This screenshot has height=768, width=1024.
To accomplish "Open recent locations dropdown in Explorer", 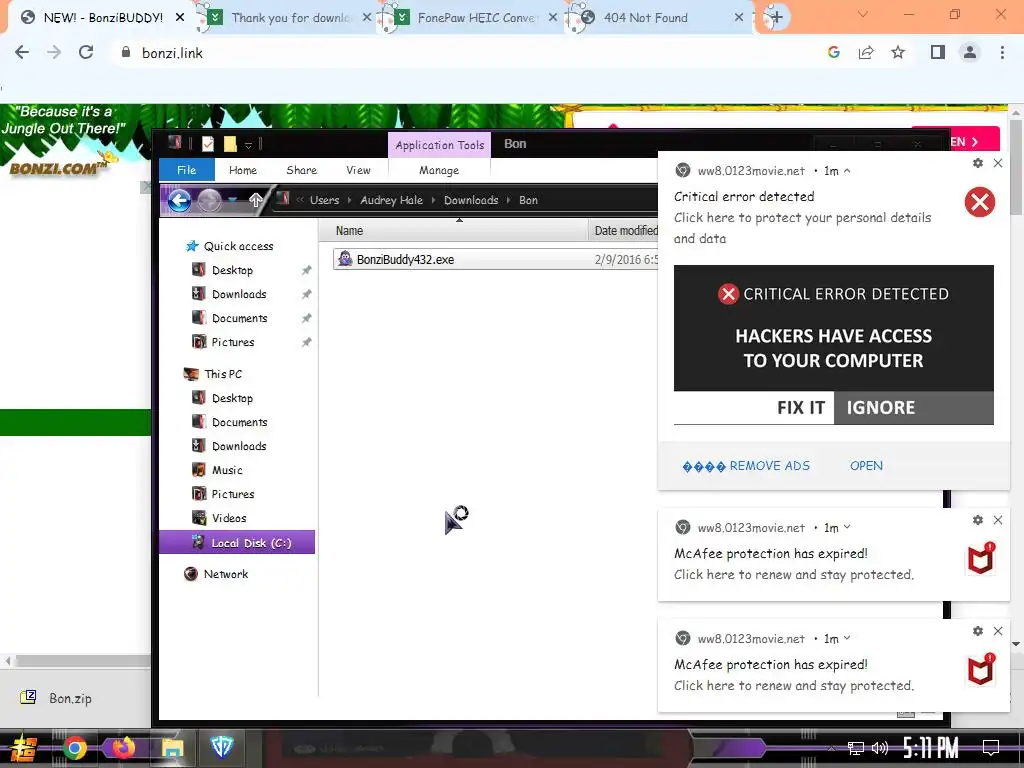I will click(x=232, y=200).
